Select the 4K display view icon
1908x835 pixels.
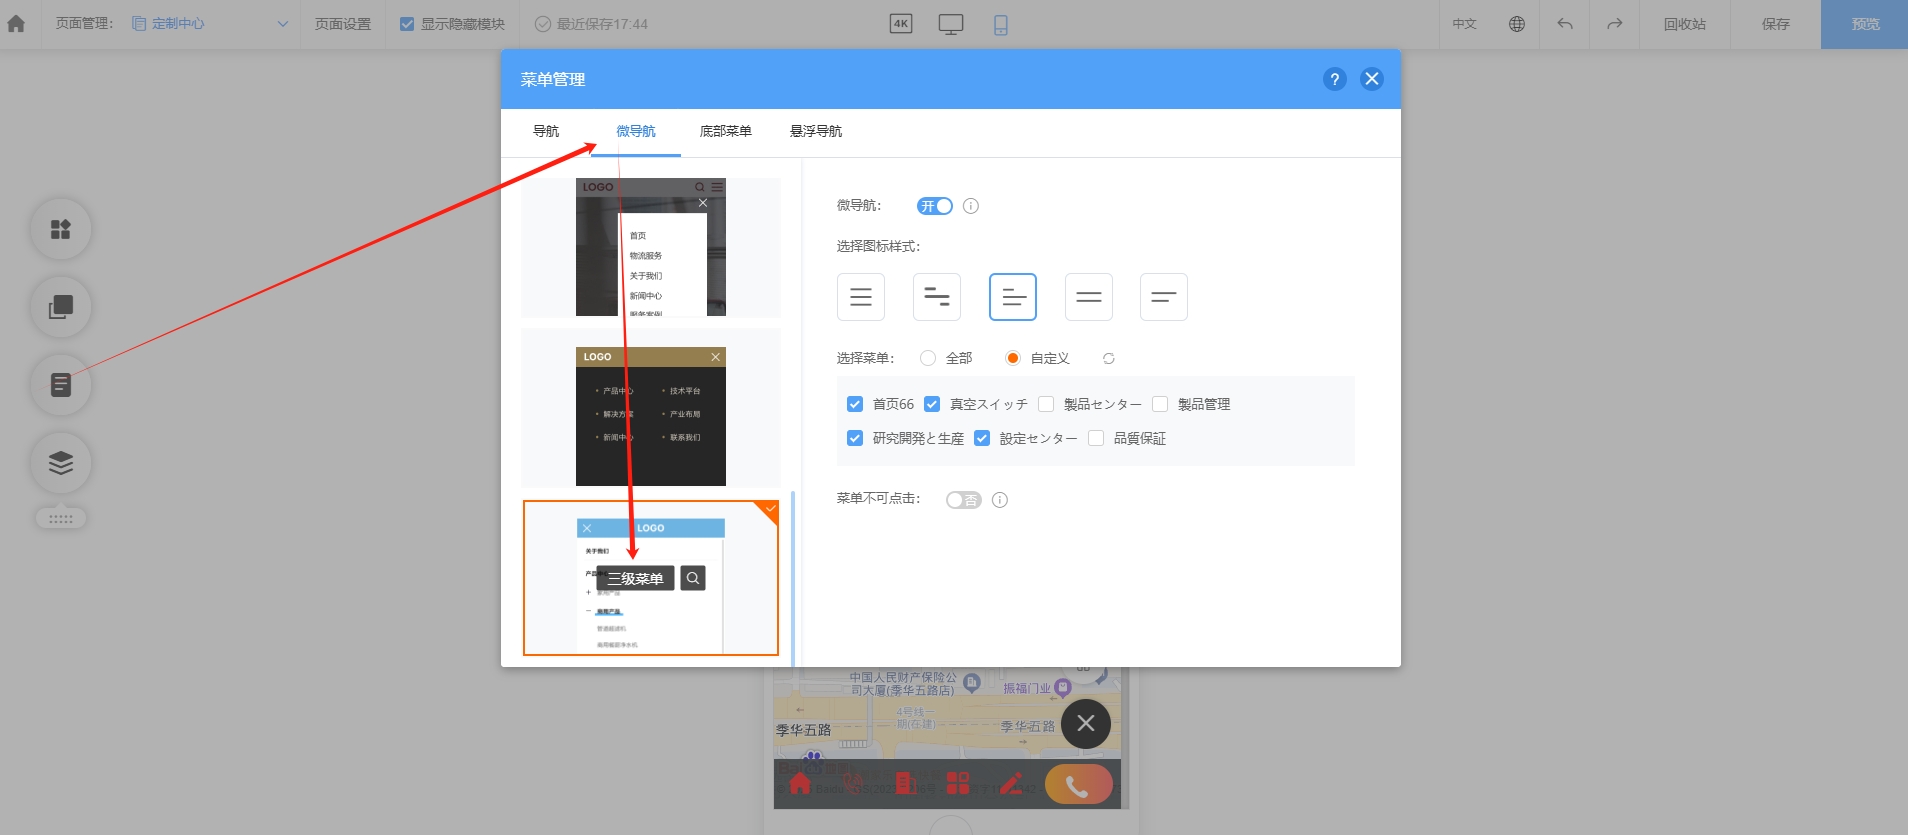900,24
